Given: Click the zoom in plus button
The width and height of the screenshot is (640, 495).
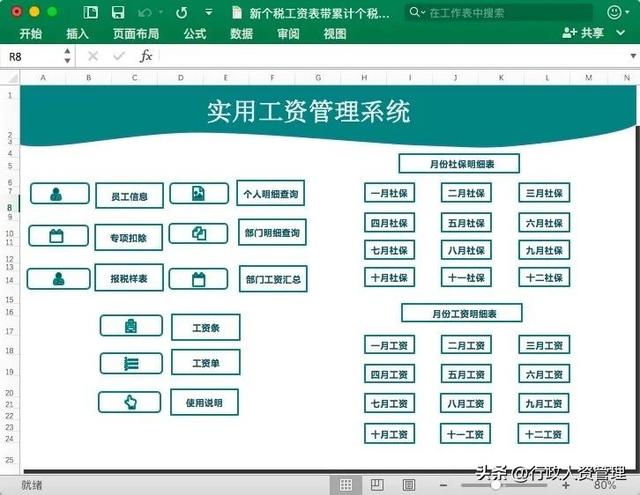Looking at the screenshot, I should [566, 485].
